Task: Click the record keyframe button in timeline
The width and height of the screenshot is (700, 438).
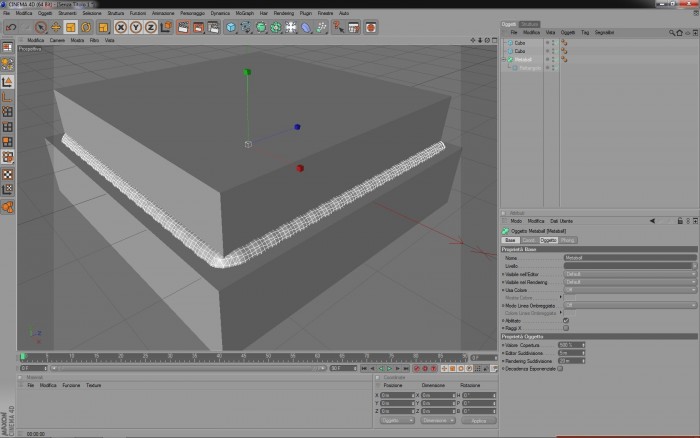Action: pyautogui.click(x=417, y=369)
